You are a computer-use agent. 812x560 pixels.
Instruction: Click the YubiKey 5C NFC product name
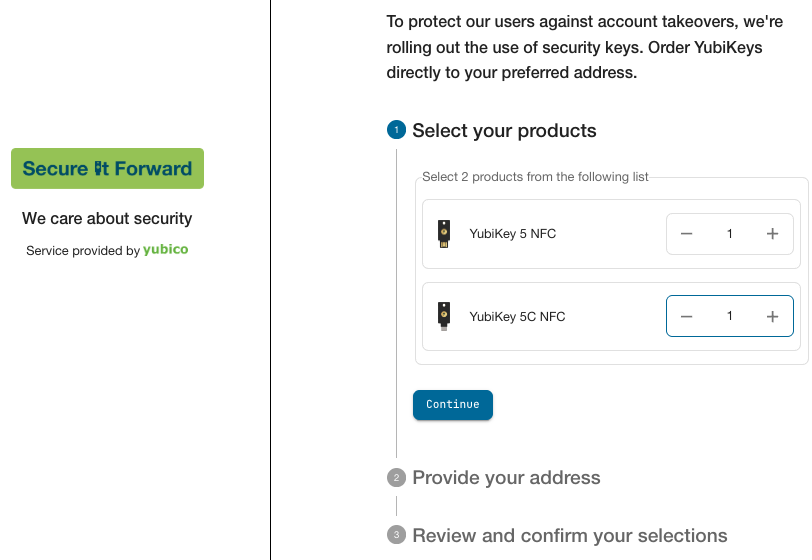pos(517,317)
